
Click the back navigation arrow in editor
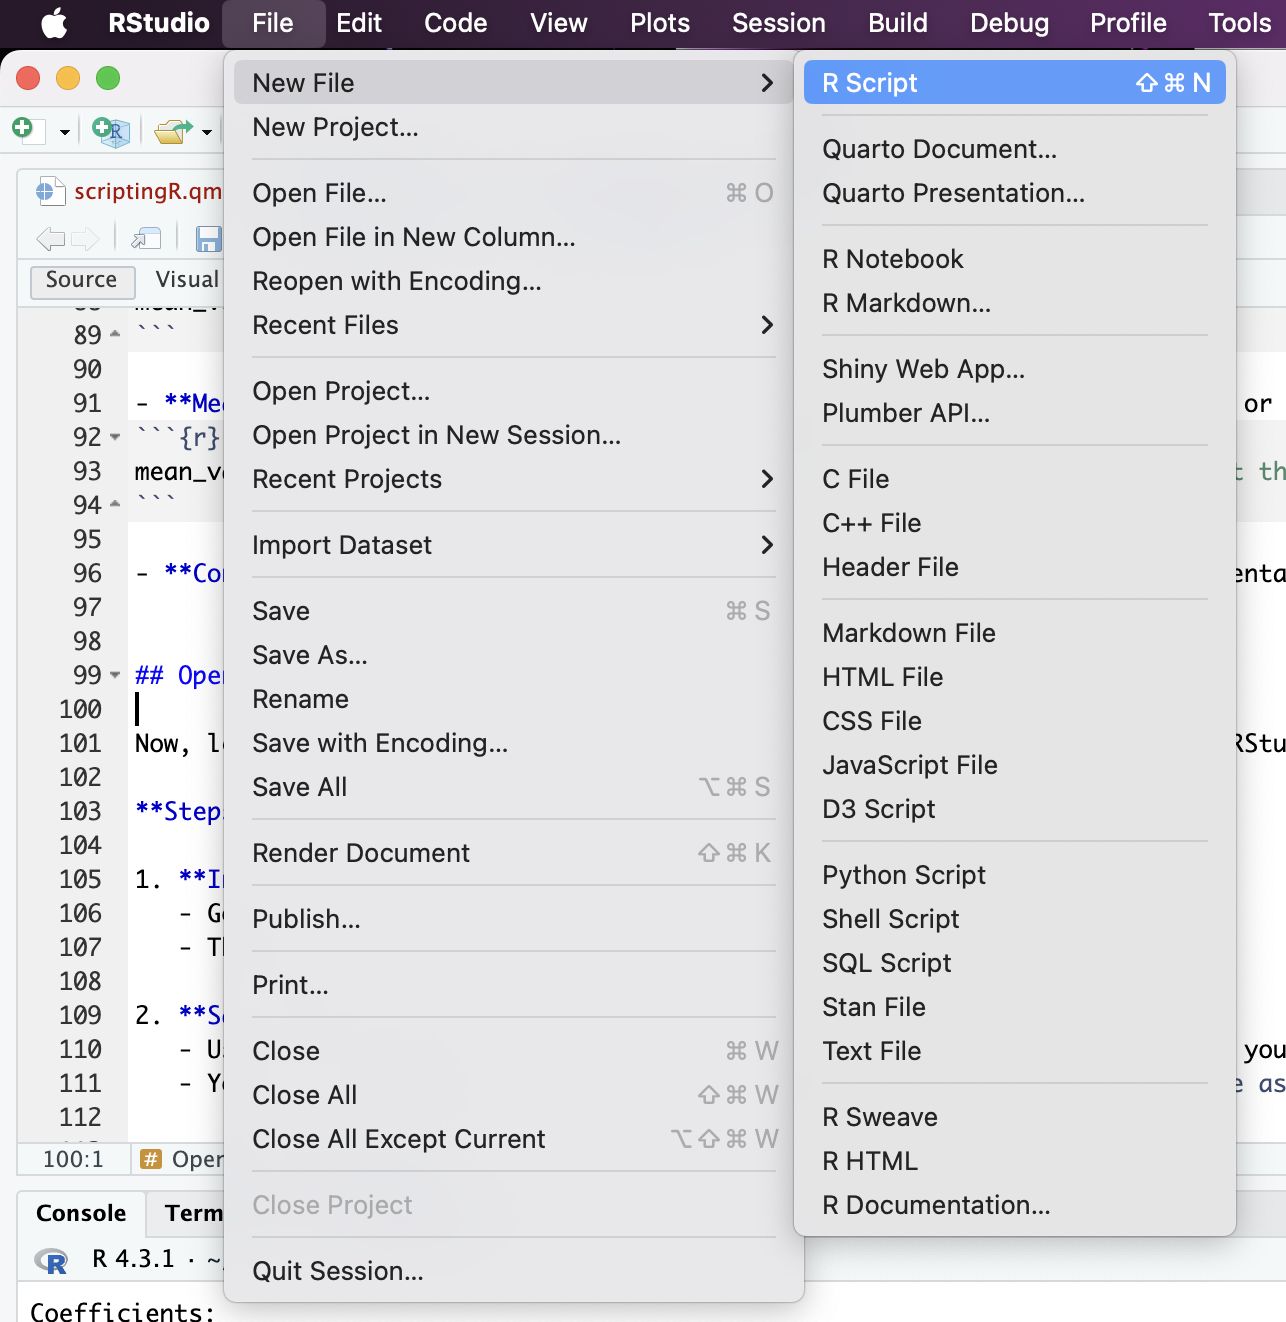click(50, 238)
